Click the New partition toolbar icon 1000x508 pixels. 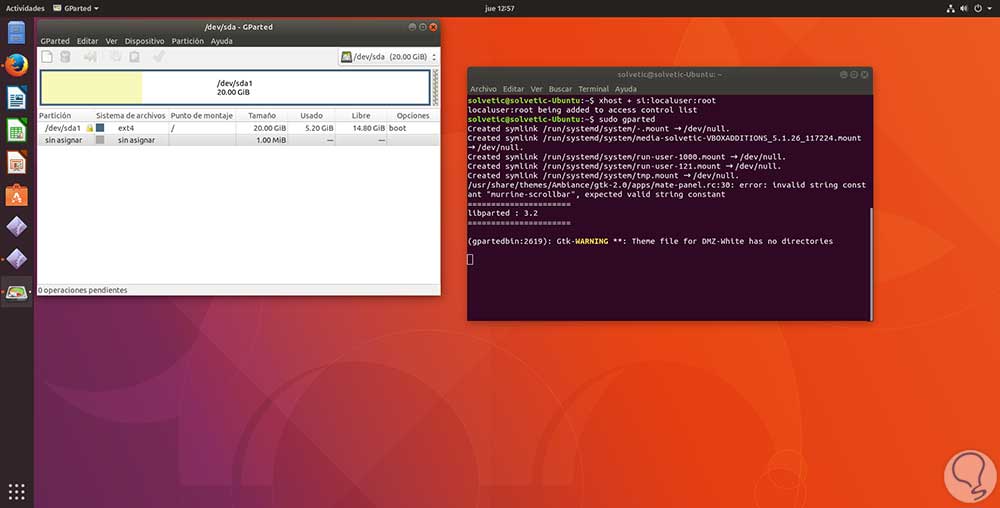(47, 57)
